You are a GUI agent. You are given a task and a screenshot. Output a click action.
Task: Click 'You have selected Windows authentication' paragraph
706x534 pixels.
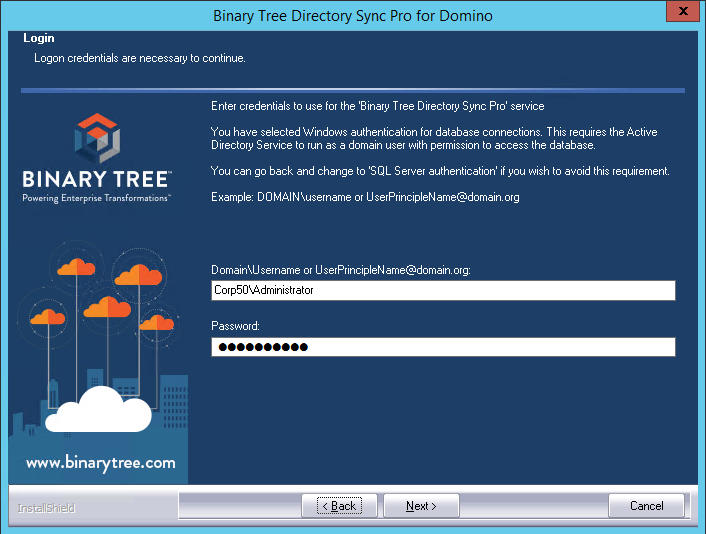coord(434,139)
